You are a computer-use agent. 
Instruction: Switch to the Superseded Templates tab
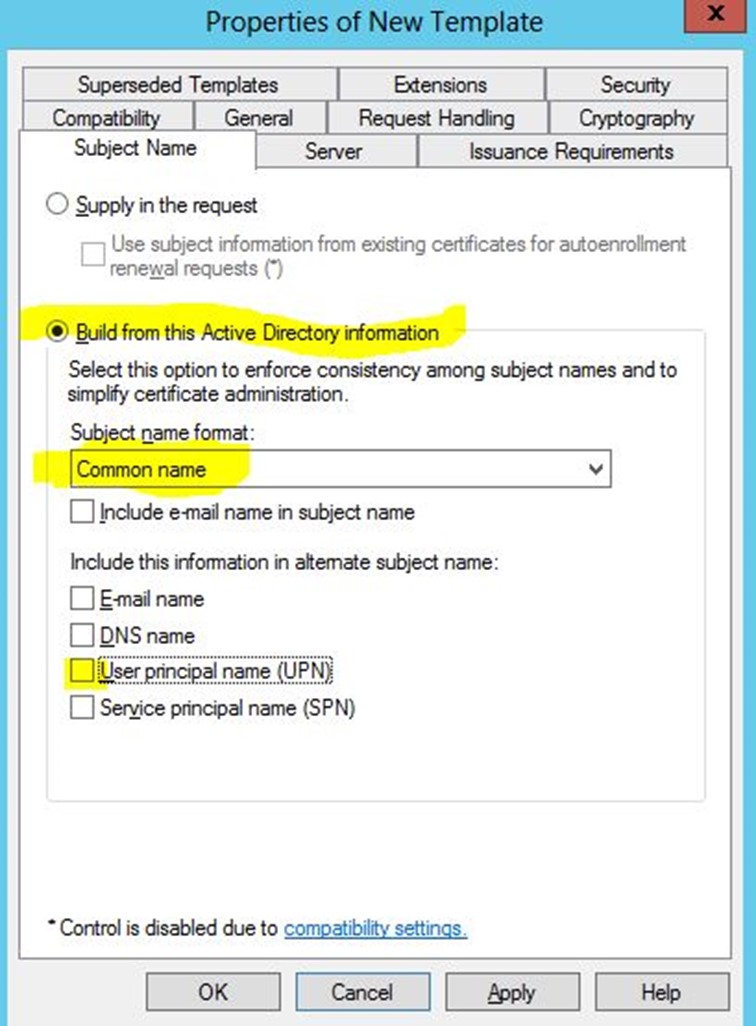point(179,84)
